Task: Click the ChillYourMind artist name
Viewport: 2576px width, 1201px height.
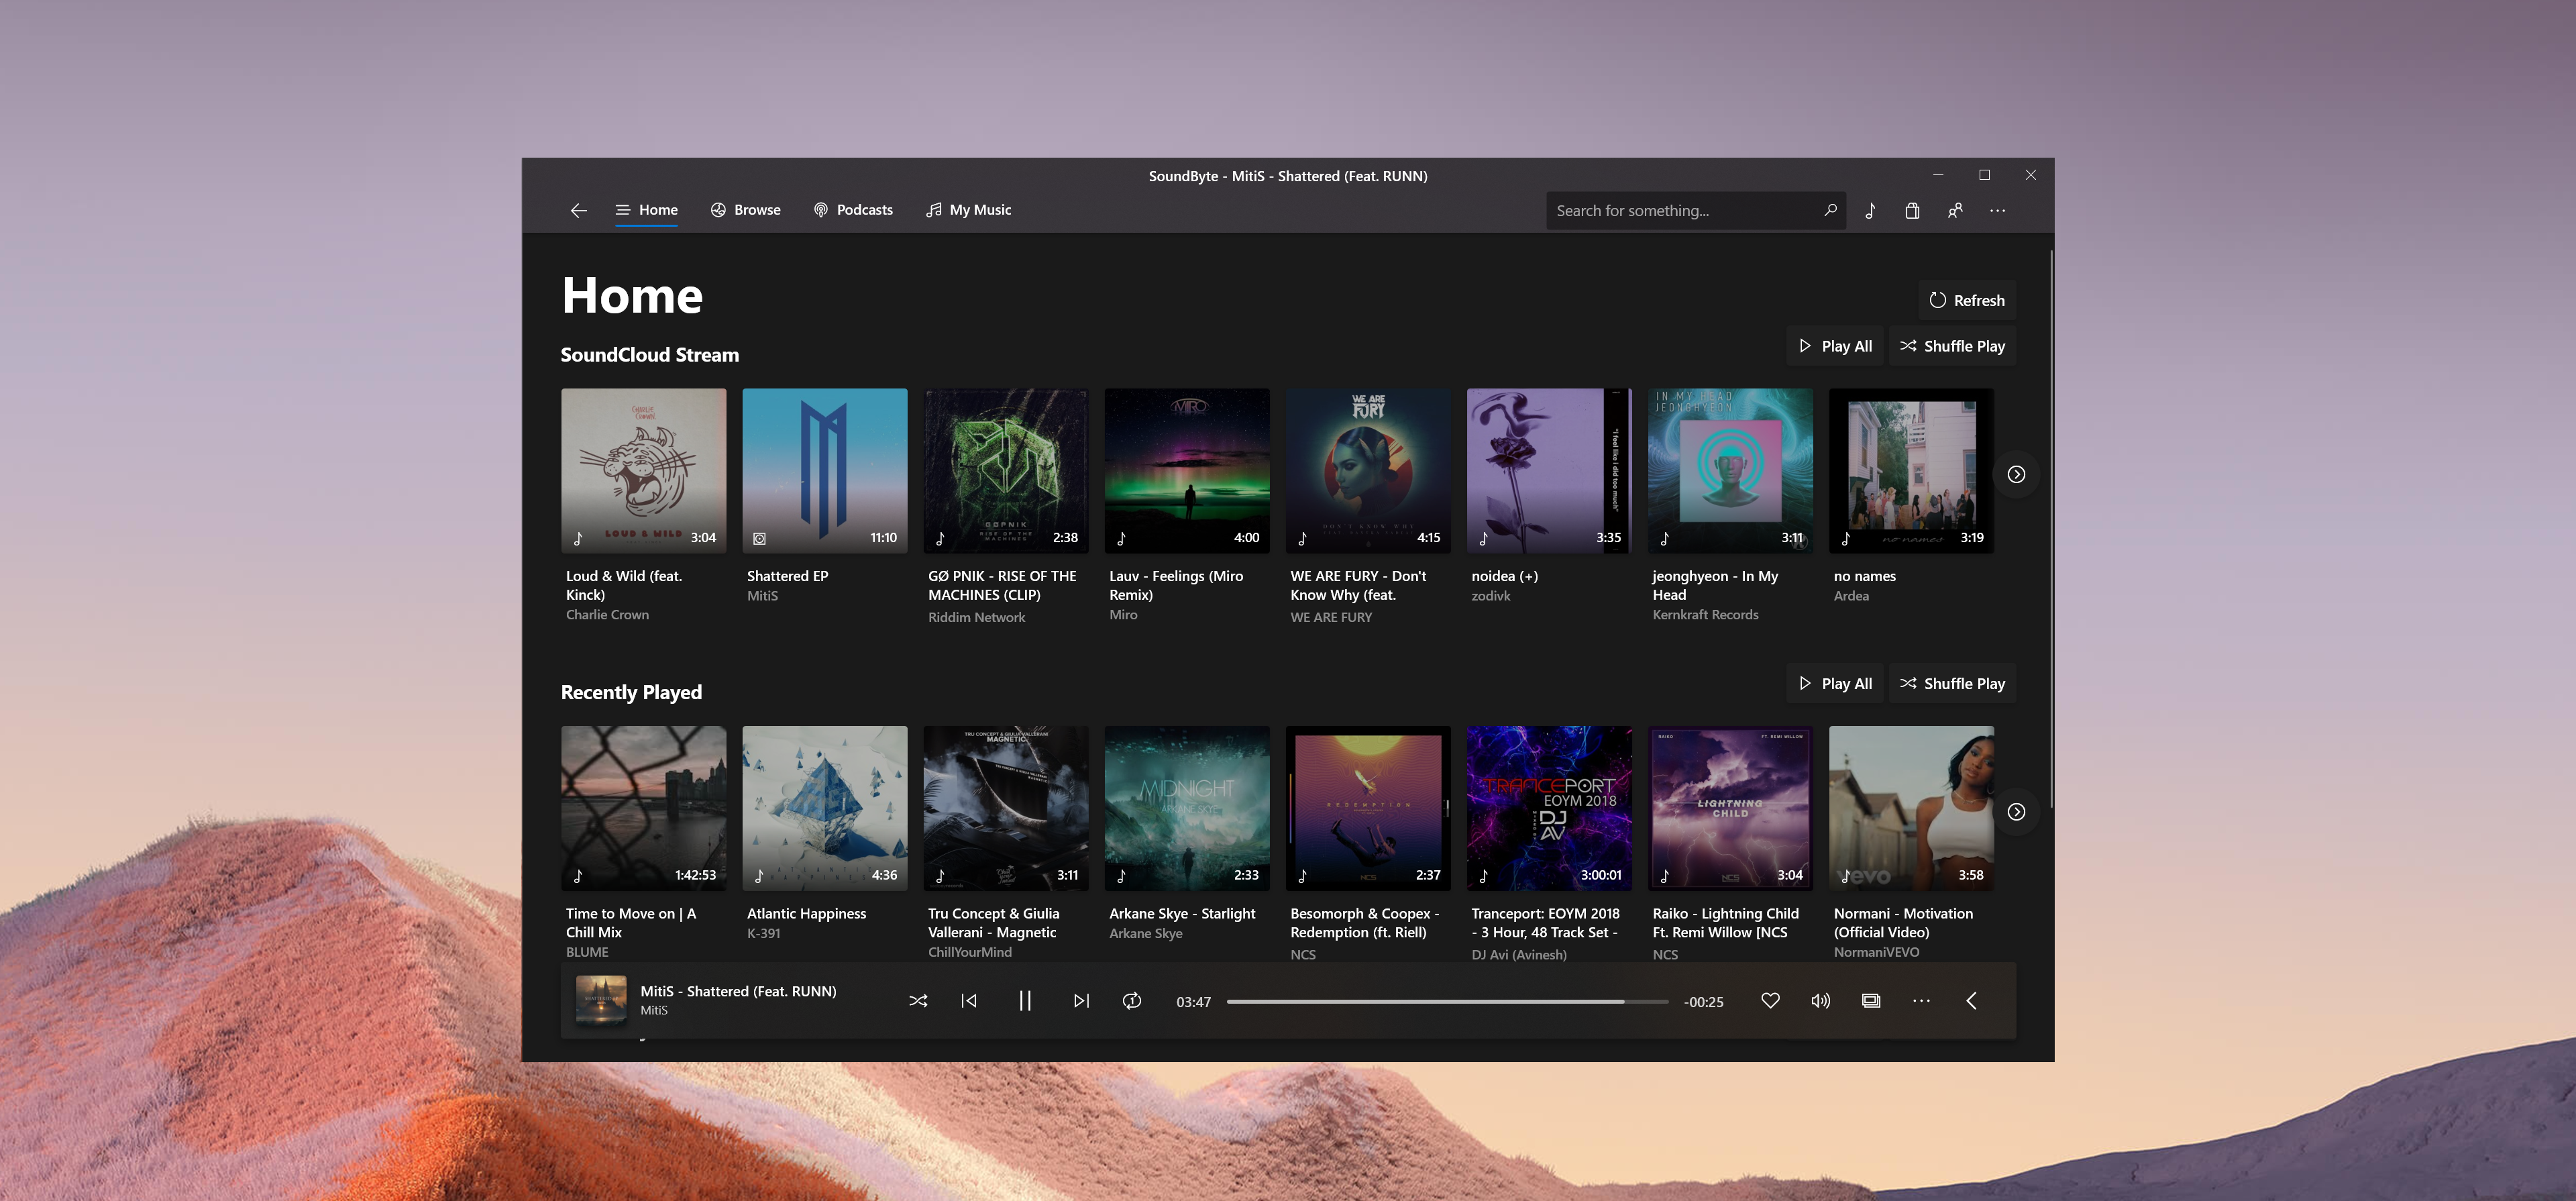Action: click(x=969, y=952)
